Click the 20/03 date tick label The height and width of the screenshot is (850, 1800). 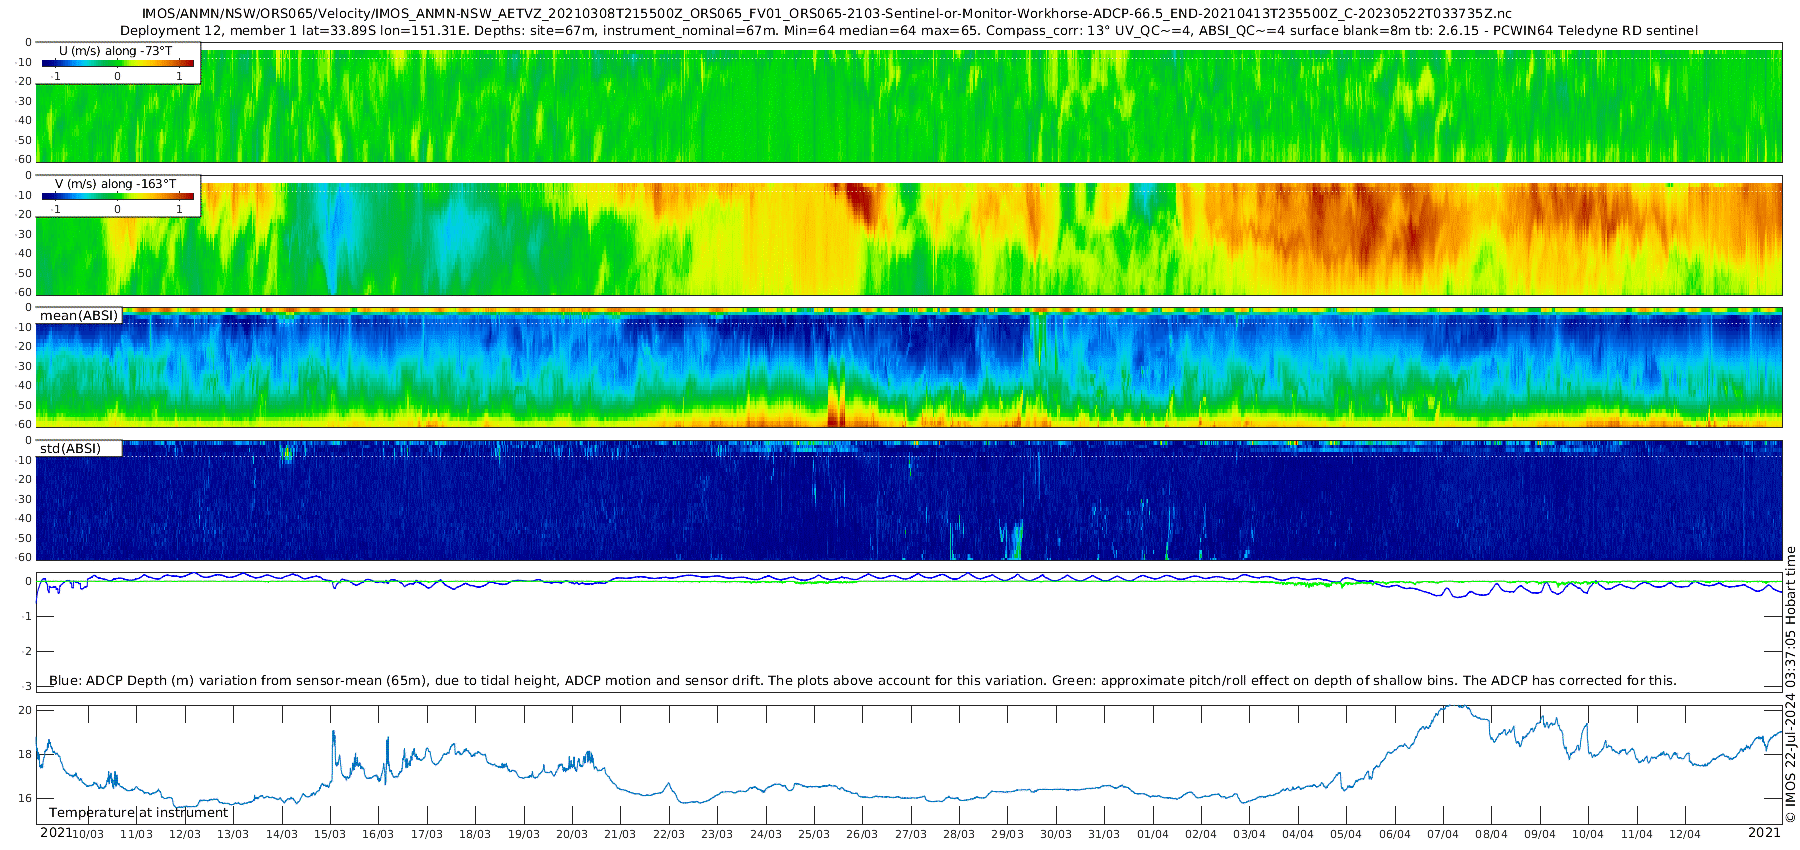pos(572,834)
